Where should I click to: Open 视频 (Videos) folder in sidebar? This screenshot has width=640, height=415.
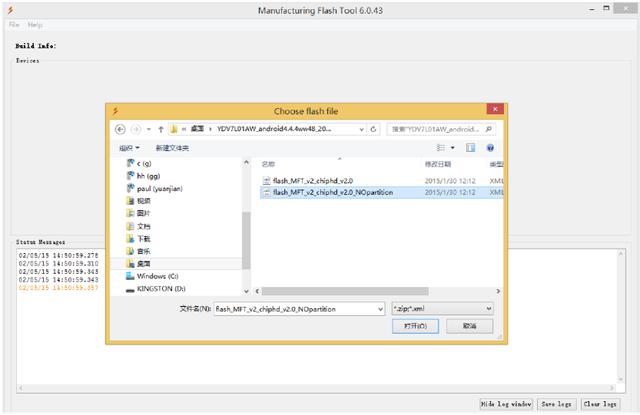139,201
